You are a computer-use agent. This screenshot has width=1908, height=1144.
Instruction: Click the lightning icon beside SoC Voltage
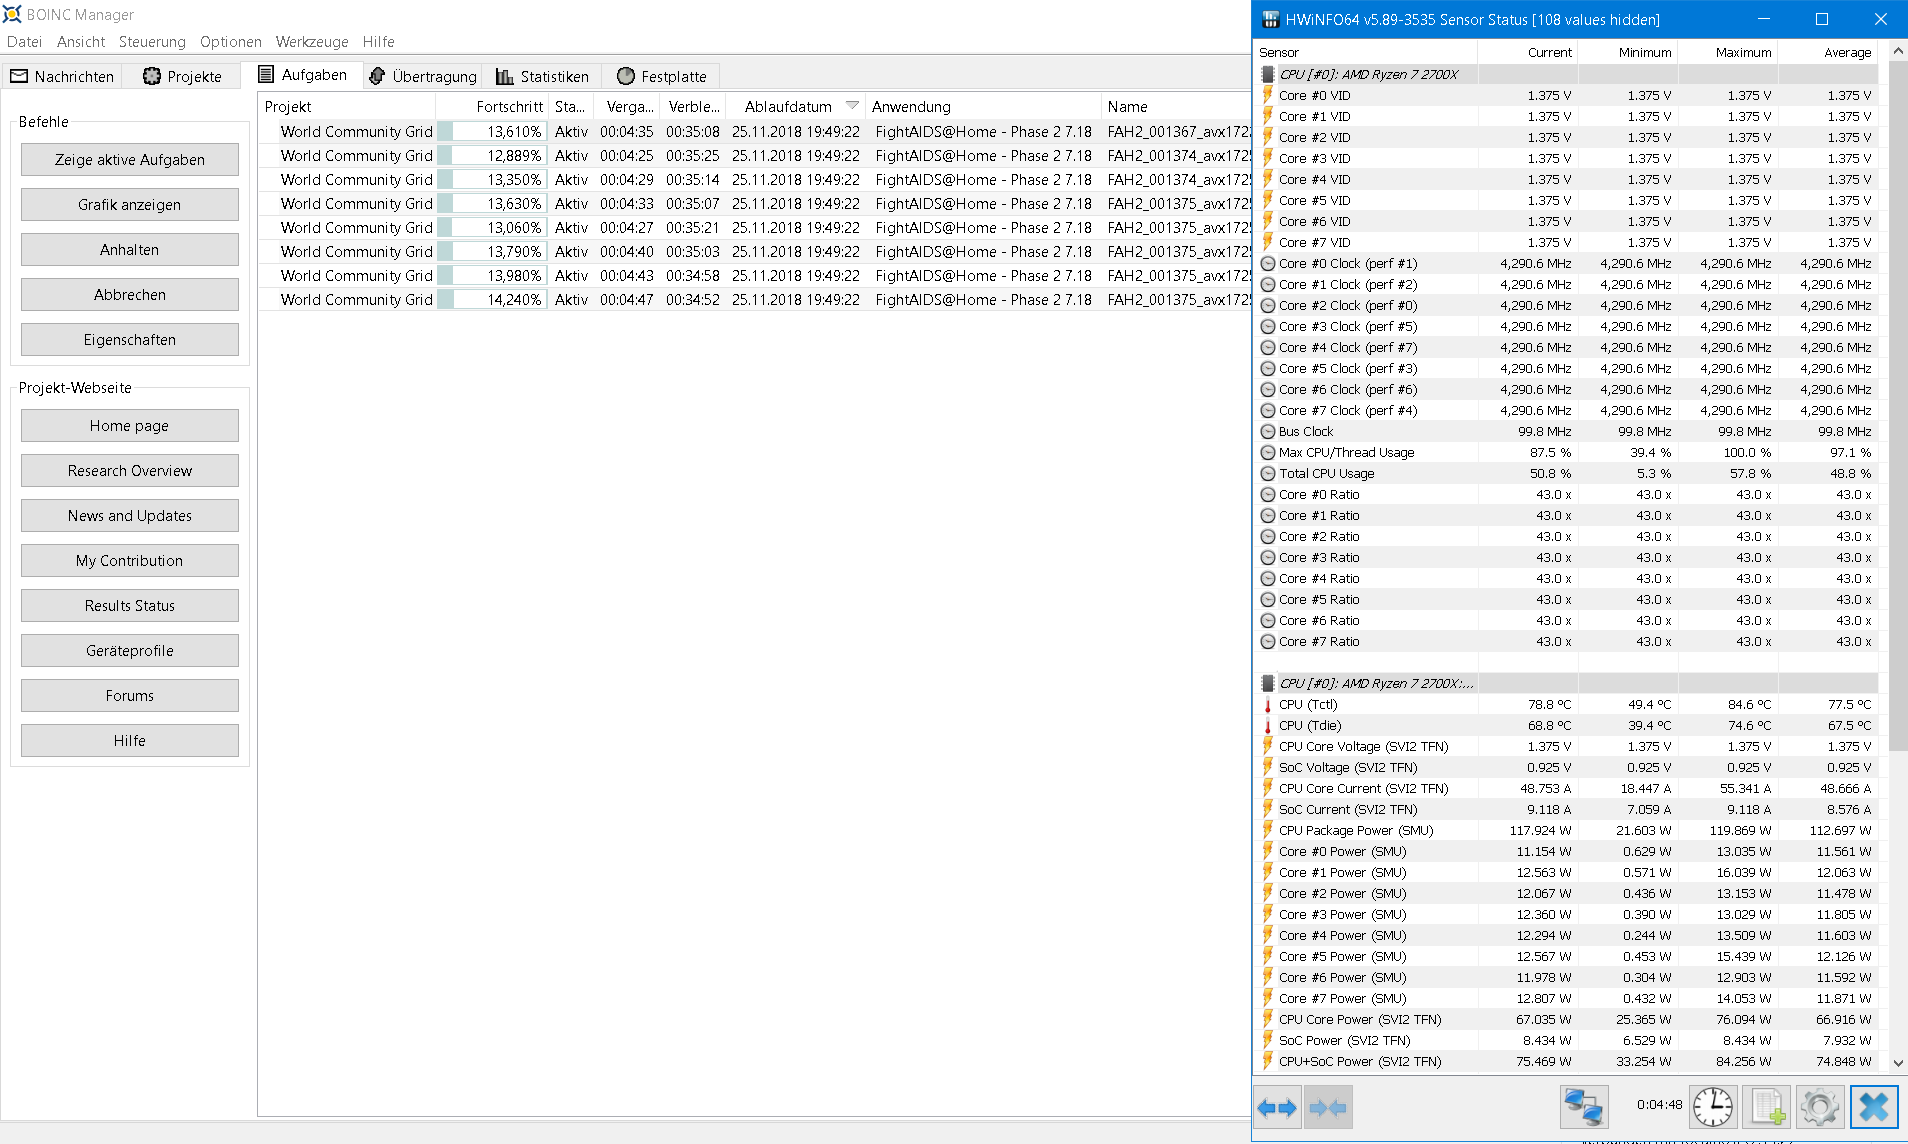(1268, 767)
